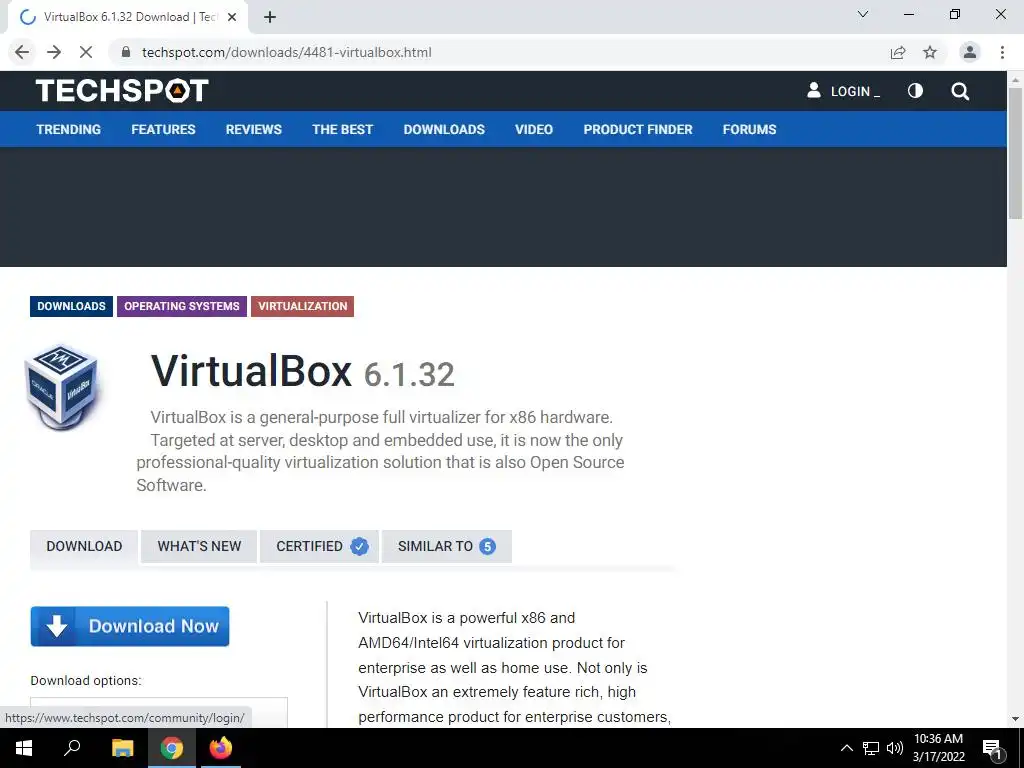Click Chrome icon in taskbar
Image resolution: width=1024 pixels, height=768 pixels.
pos(172,748)
